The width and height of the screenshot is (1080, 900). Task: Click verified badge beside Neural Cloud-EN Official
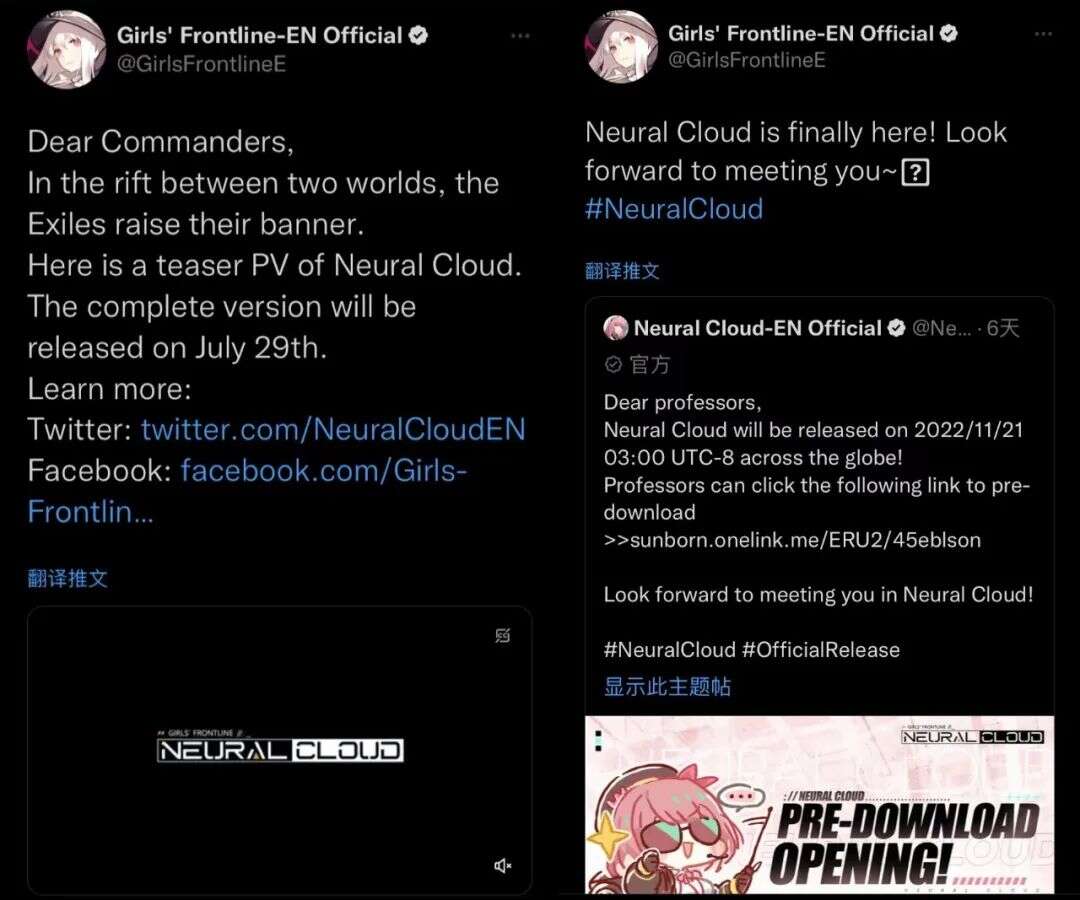[x=895, y=328]
